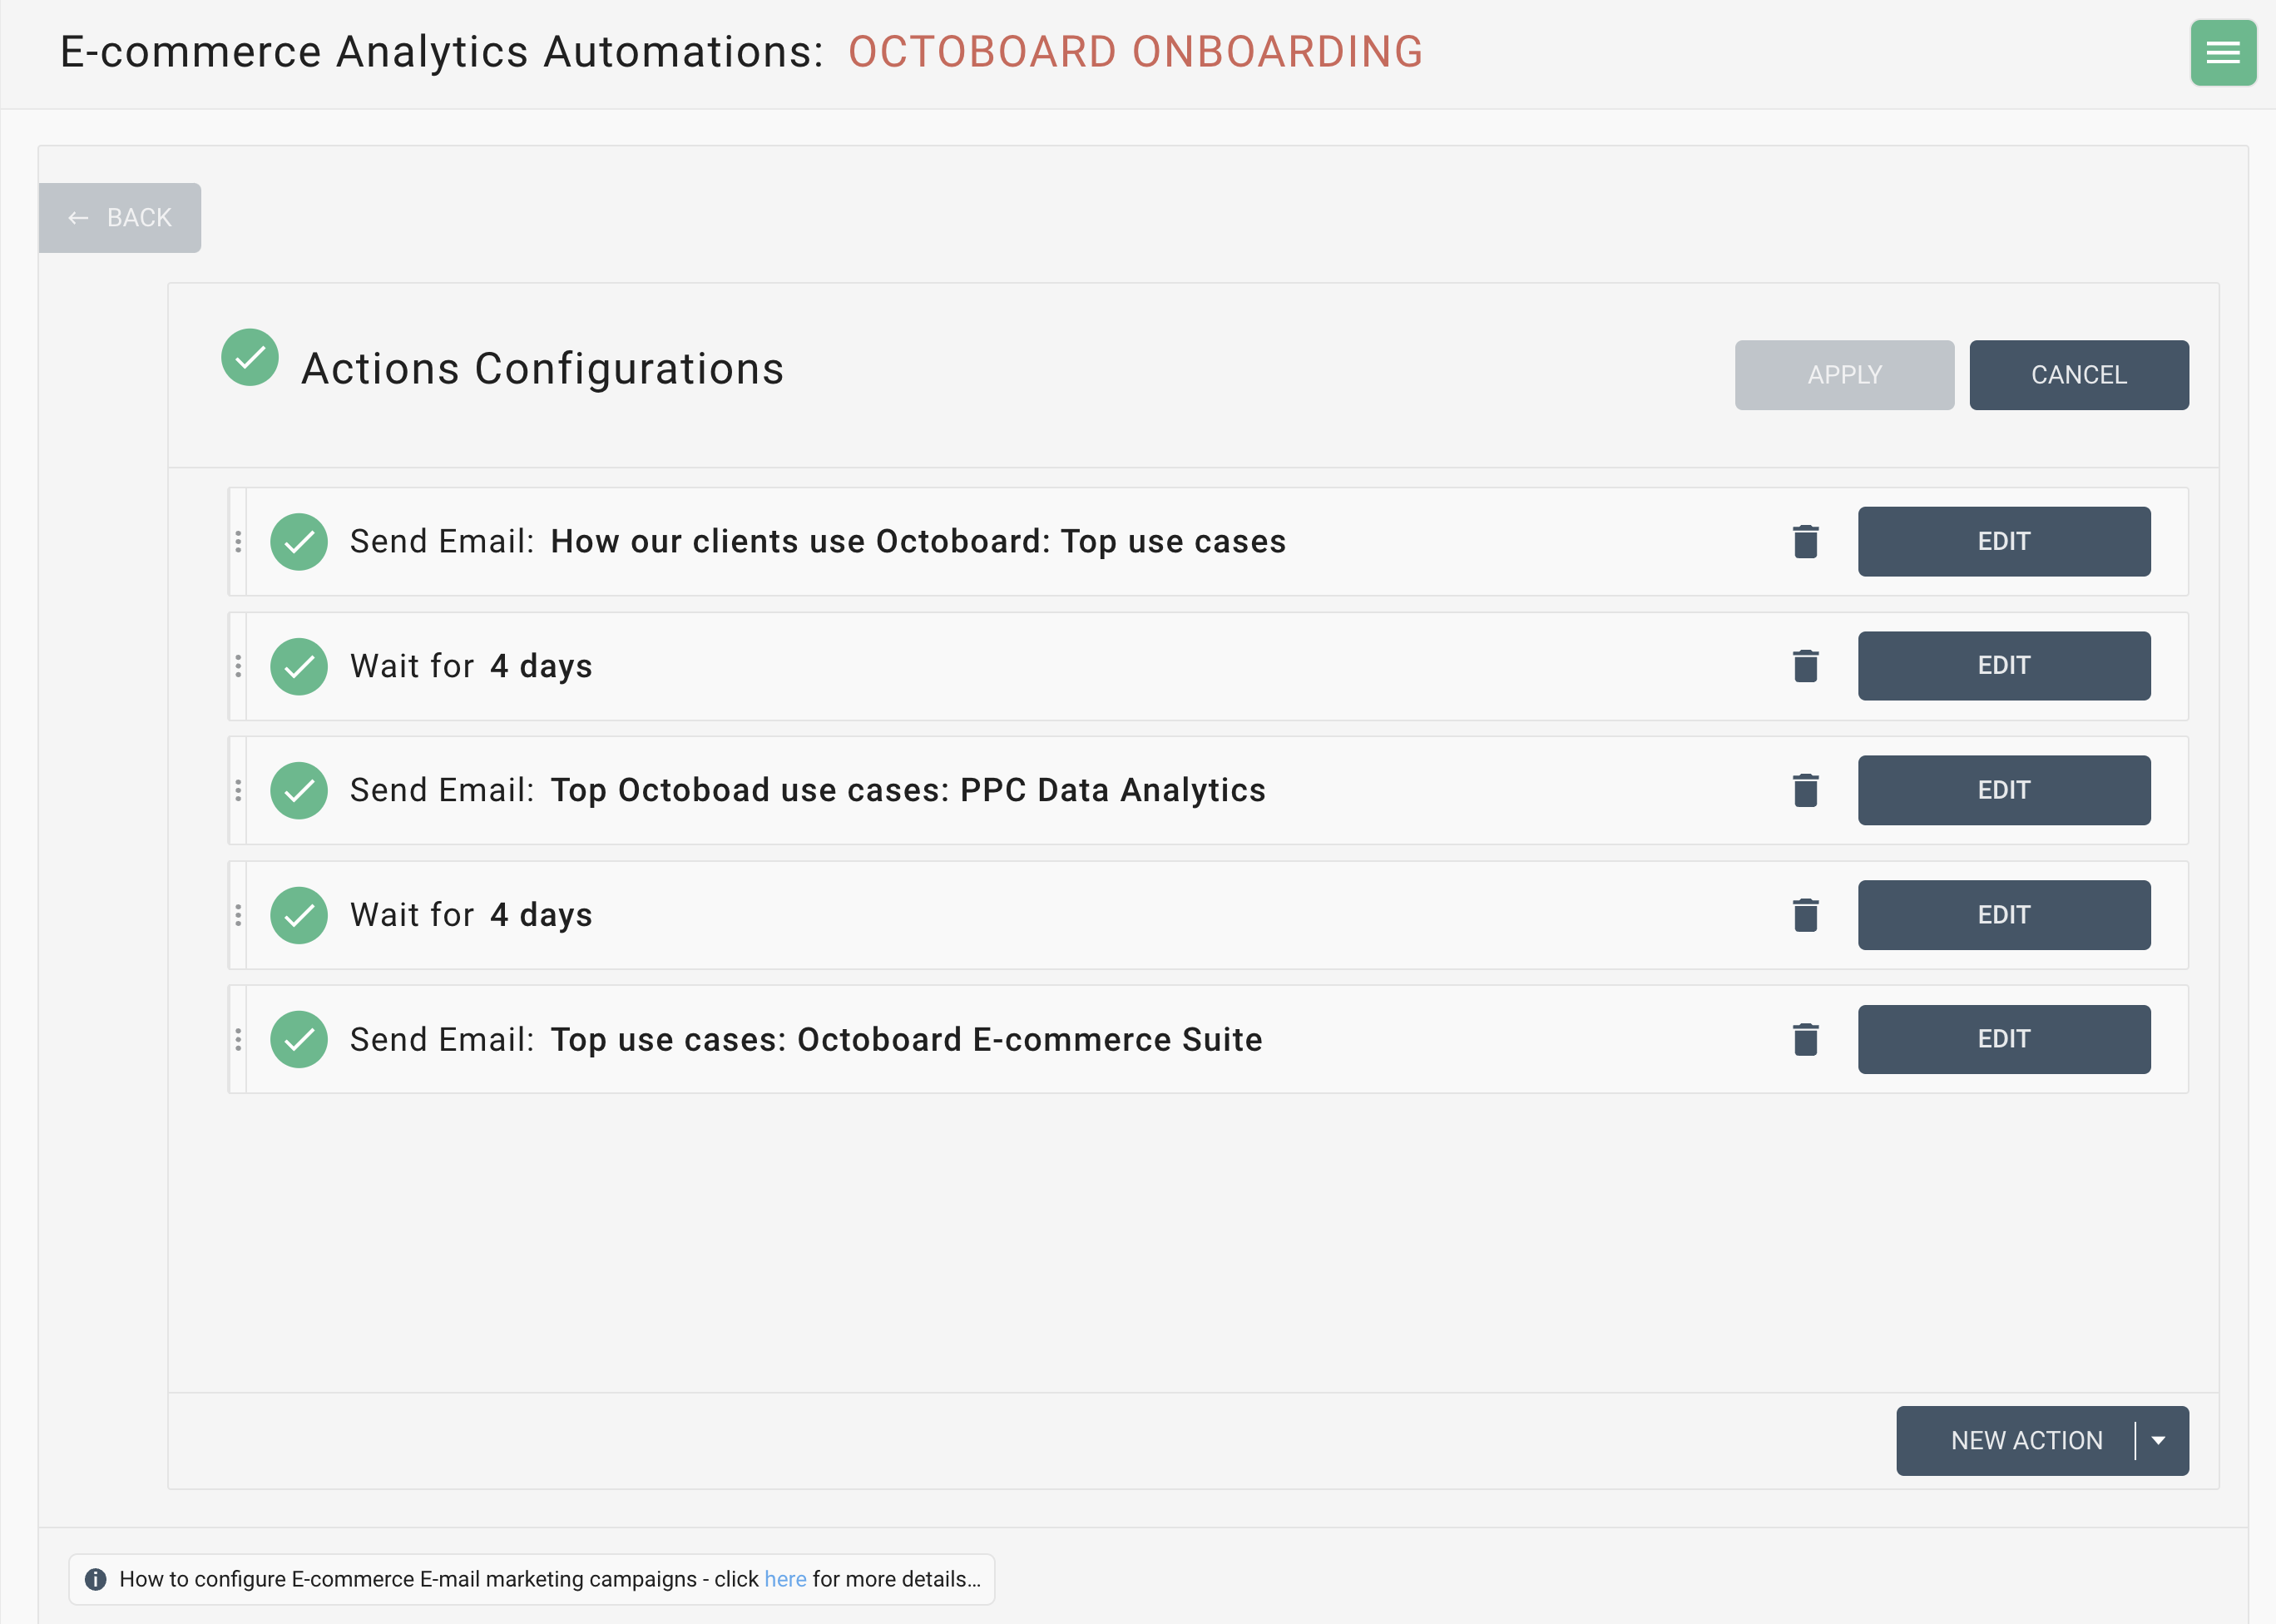Click the delete icon for first Send Email action
This screenshot has width=2276, height=1624.
click(1805, 542)
